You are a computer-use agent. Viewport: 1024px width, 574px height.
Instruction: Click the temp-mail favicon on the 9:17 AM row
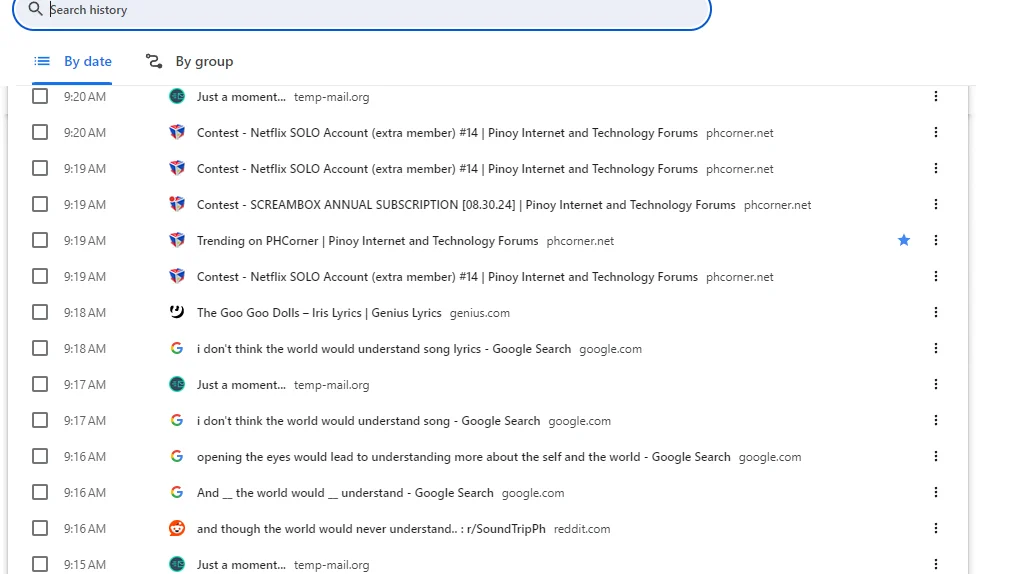click(177, 384)
